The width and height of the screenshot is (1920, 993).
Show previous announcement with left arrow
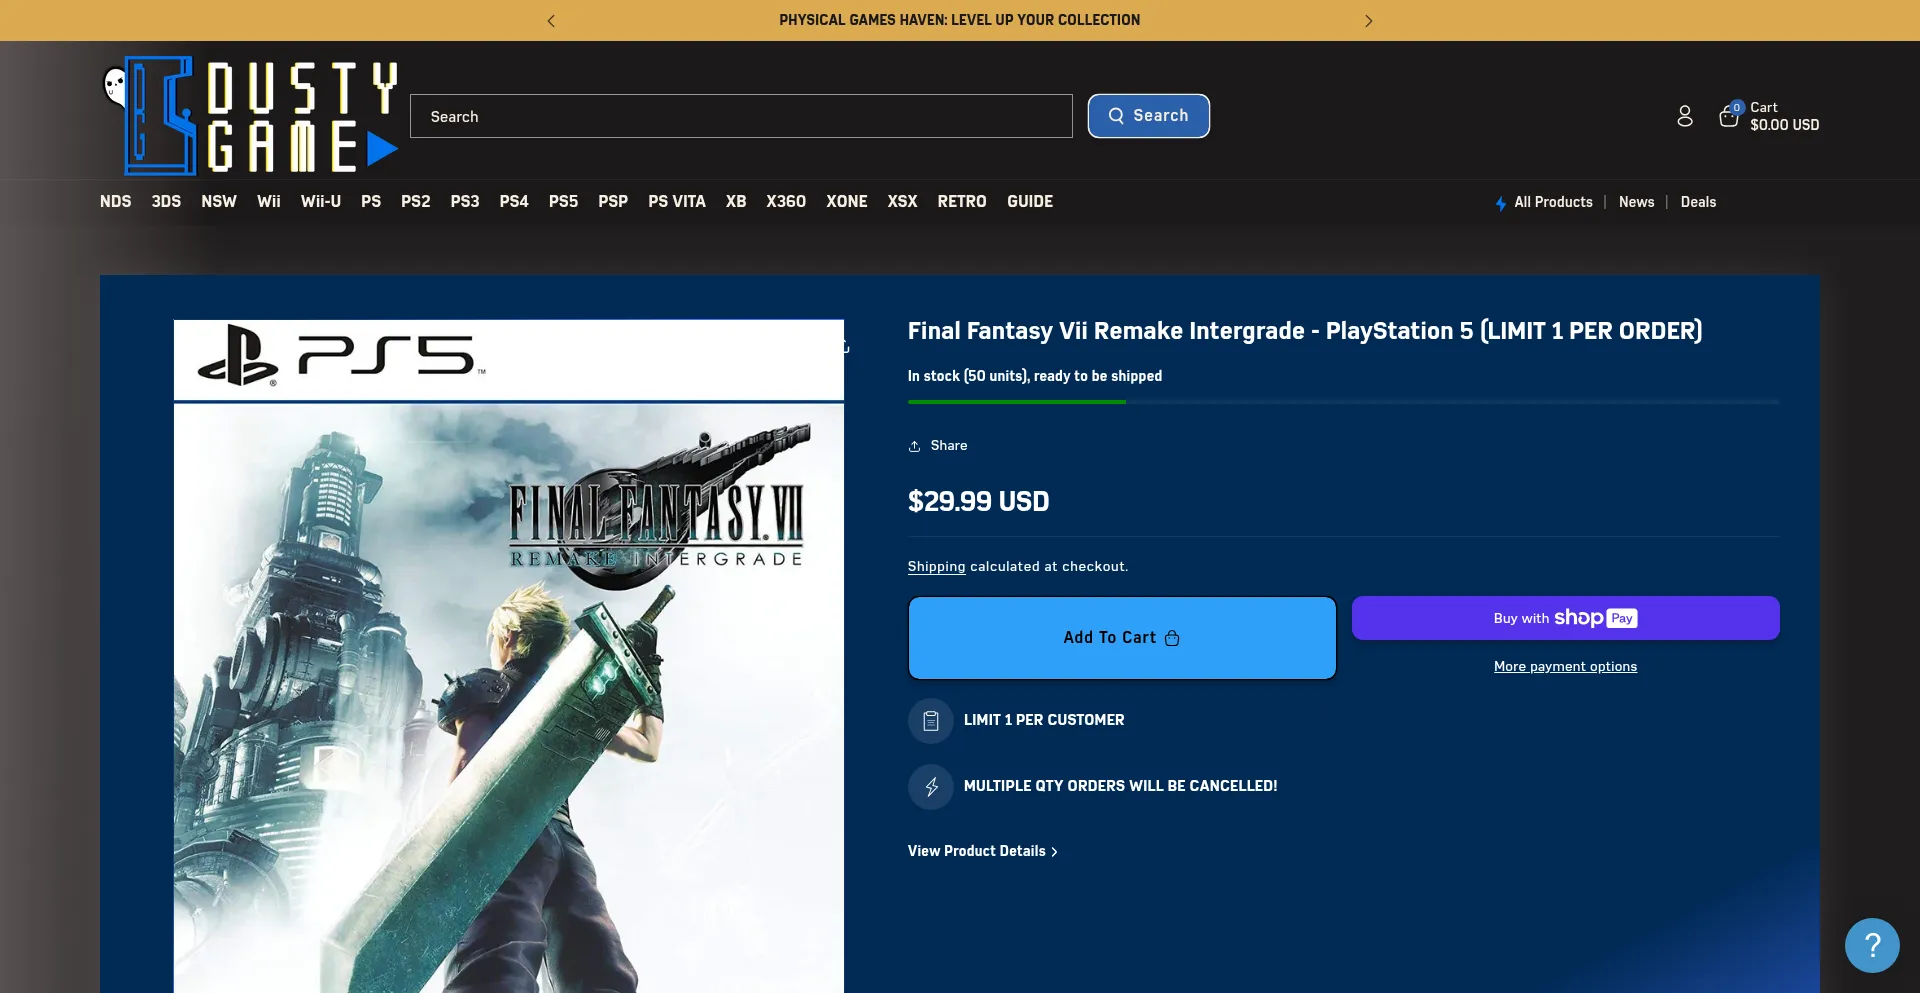551,21
